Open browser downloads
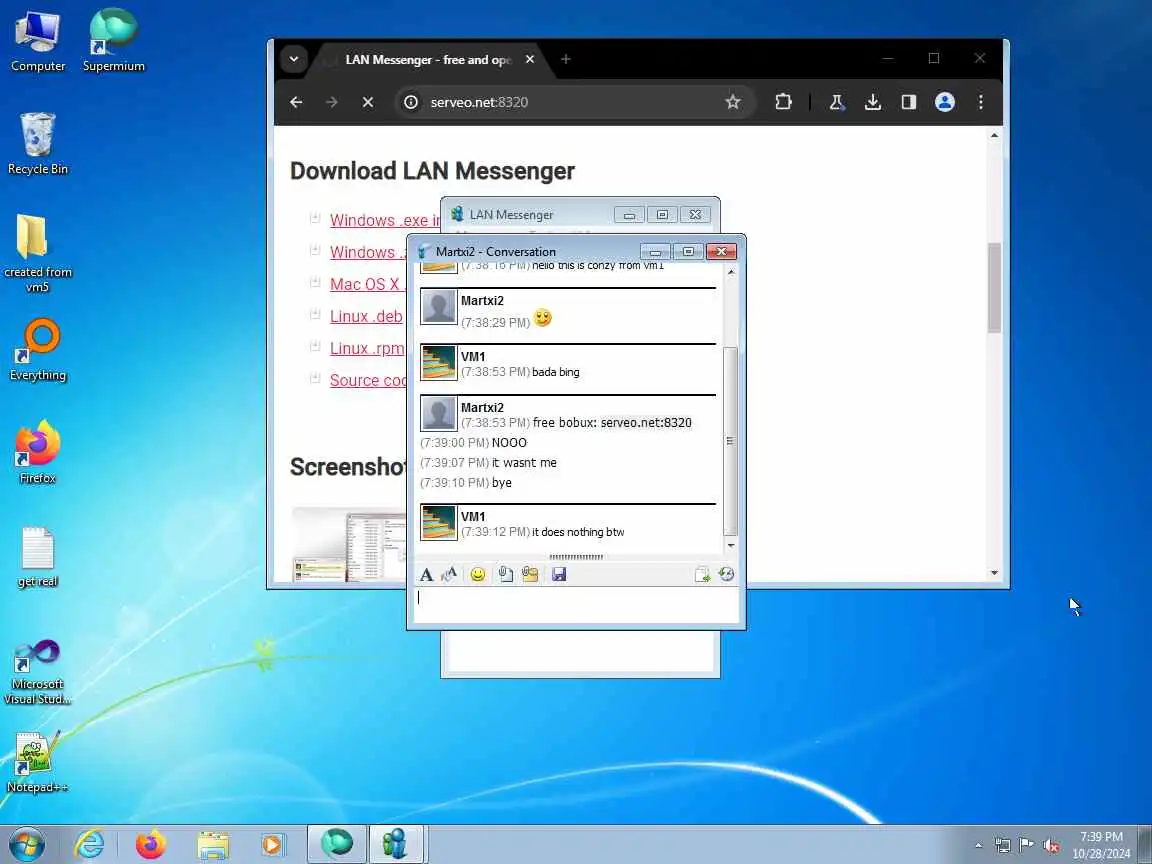The image size is (1152, 864). [872, 102]
